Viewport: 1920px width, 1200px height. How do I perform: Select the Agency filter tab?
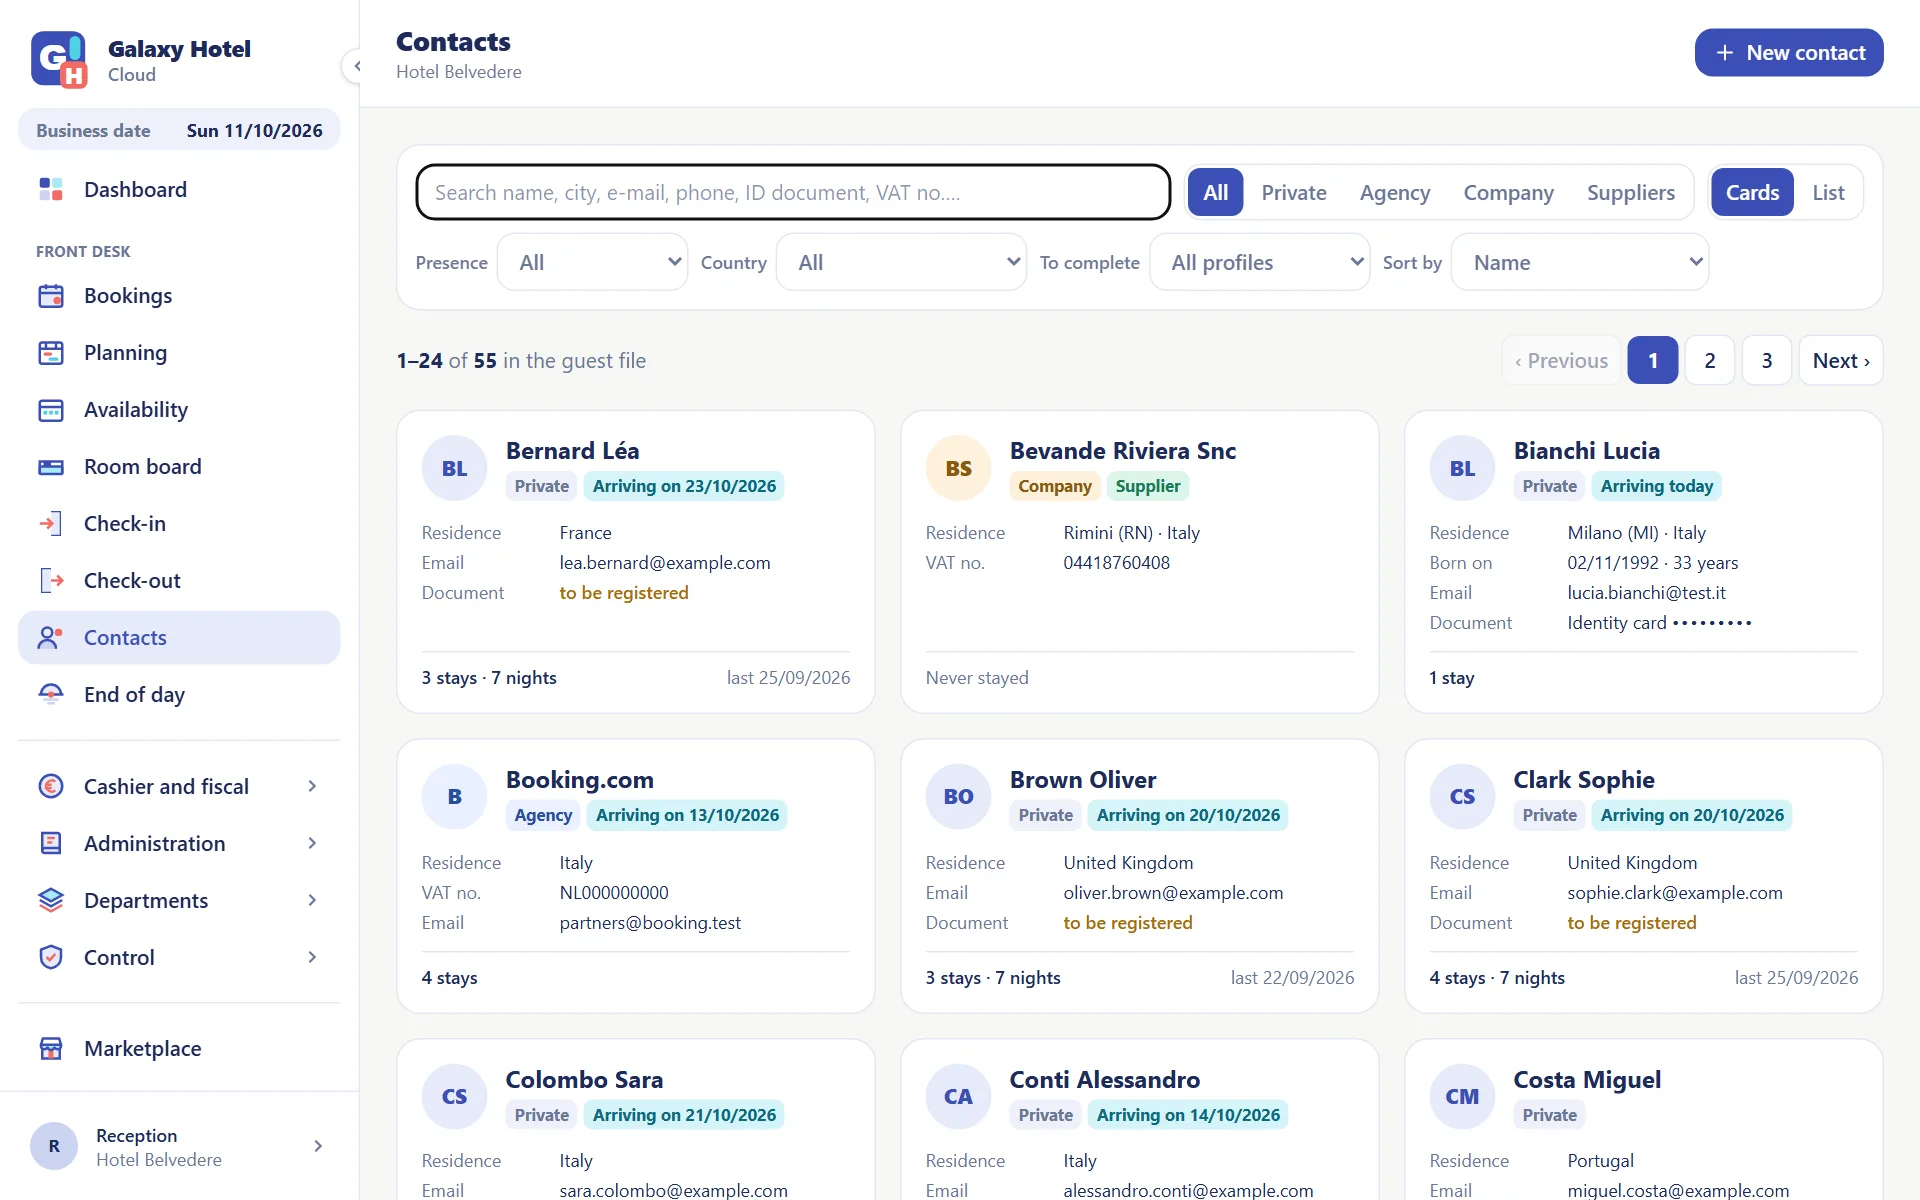click(1395, 192)
